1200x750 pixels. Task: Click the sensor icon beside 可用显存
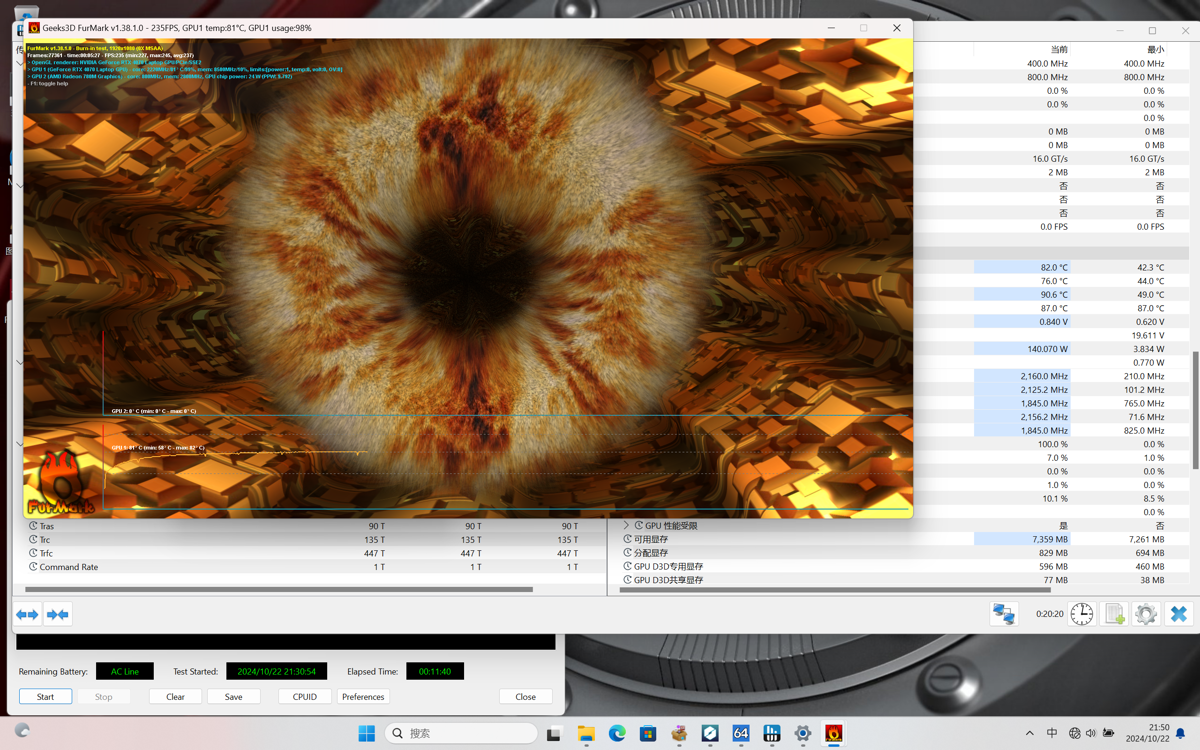coord(627,539)
